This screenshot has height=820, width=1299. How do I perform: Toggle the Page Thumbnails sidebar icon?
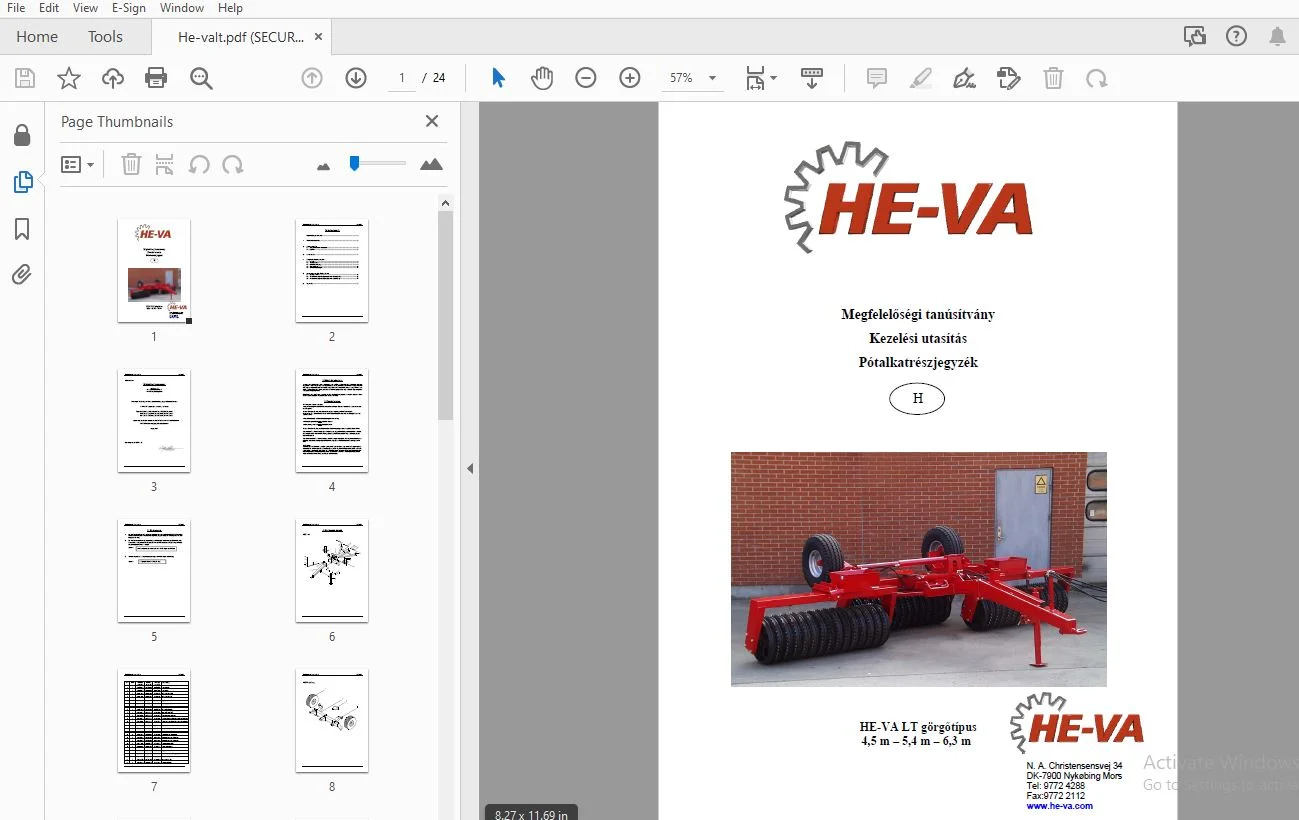(x=22, y=182)
